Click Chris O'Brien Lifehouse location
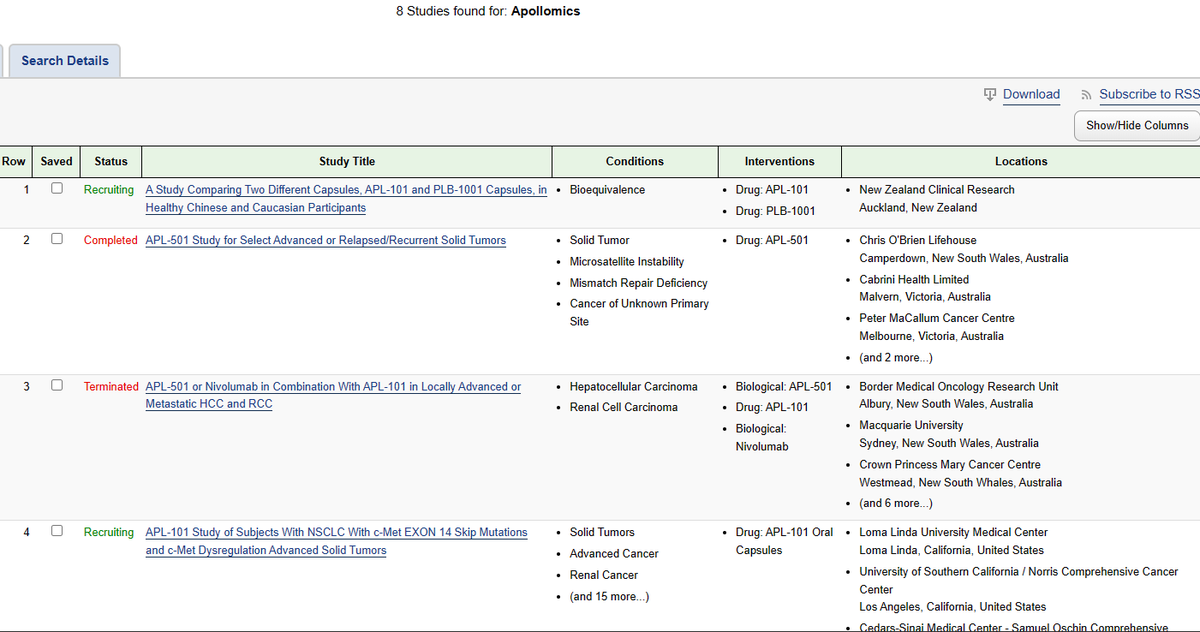The width and height of the screenshot is (1200, 632). pos(918,240)
